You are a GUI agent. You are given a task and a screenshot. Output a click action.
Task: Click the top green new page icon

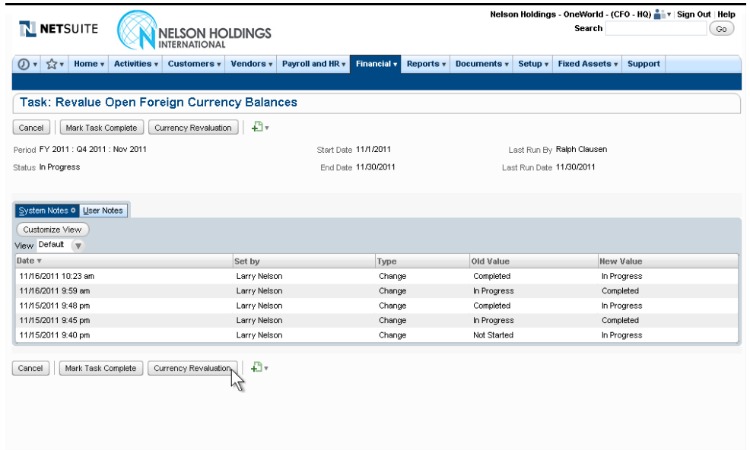point(257,127)
